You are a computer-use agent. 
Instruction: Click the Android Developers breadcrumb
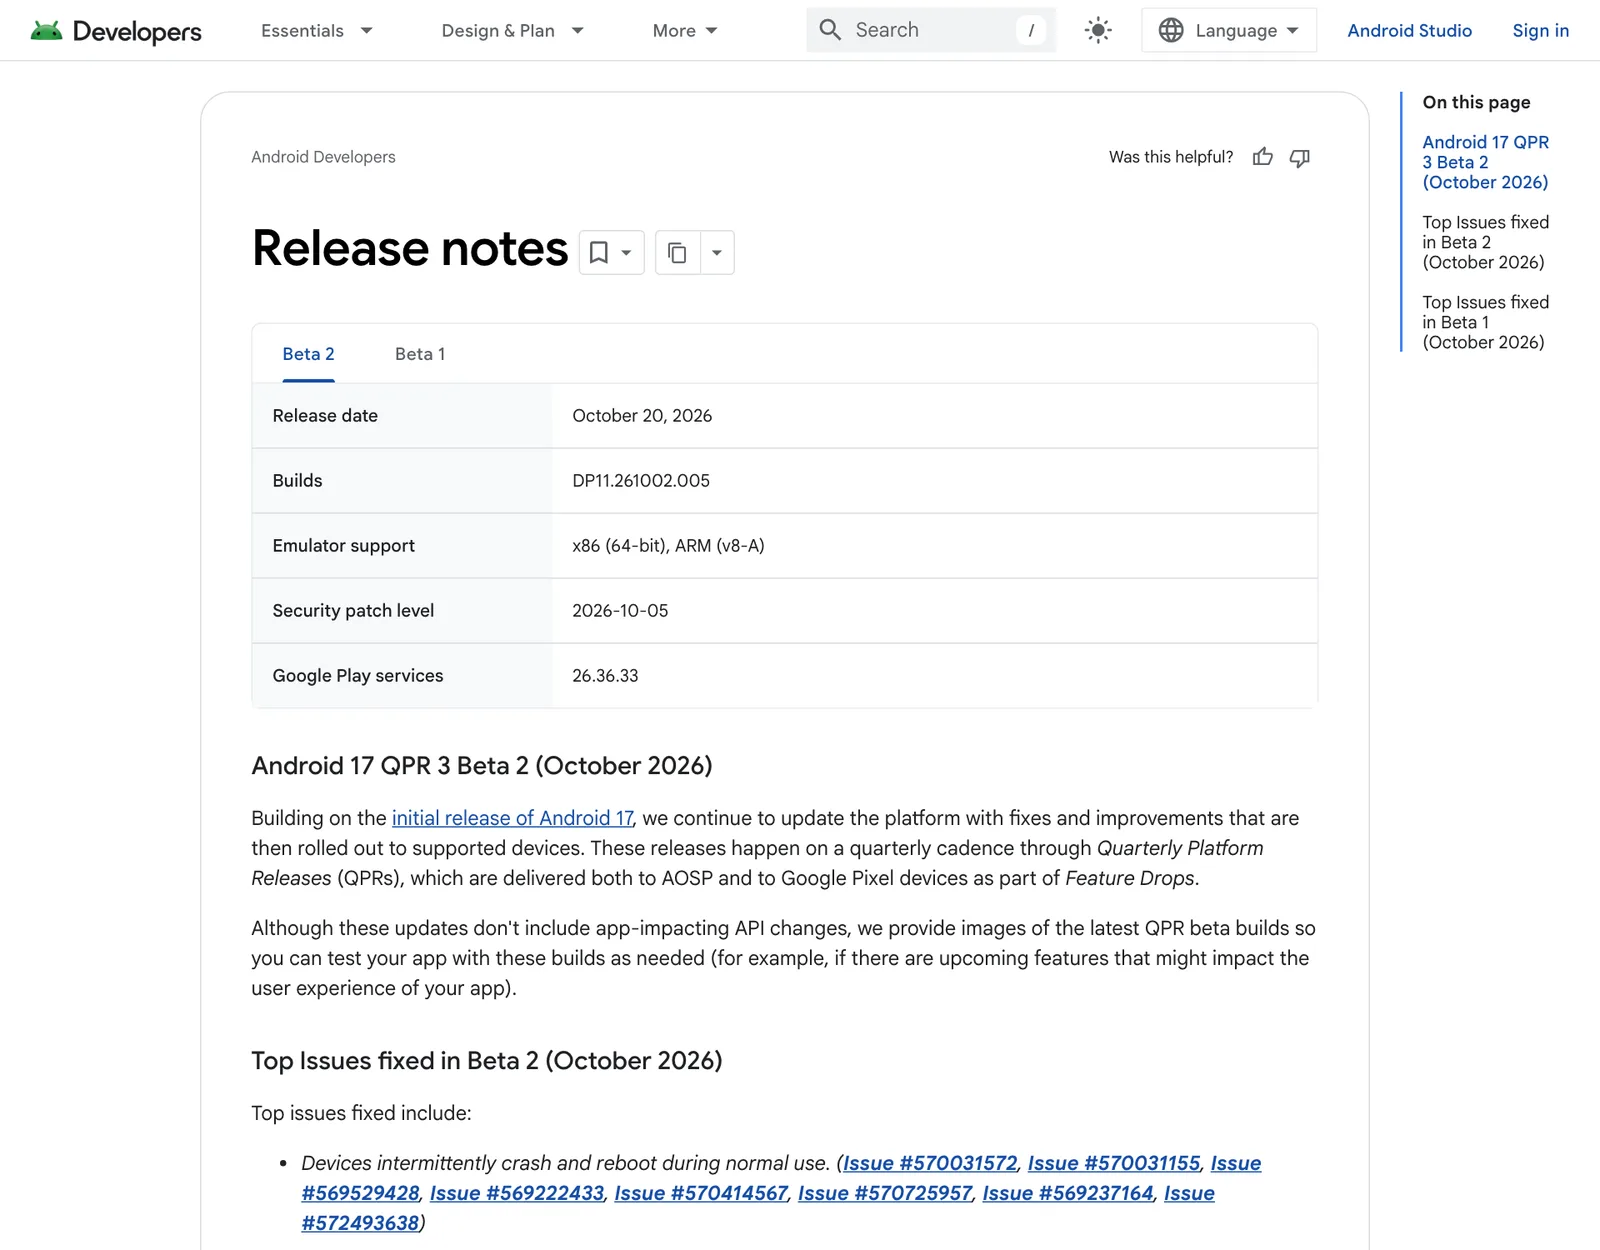(x=323, y=157)
